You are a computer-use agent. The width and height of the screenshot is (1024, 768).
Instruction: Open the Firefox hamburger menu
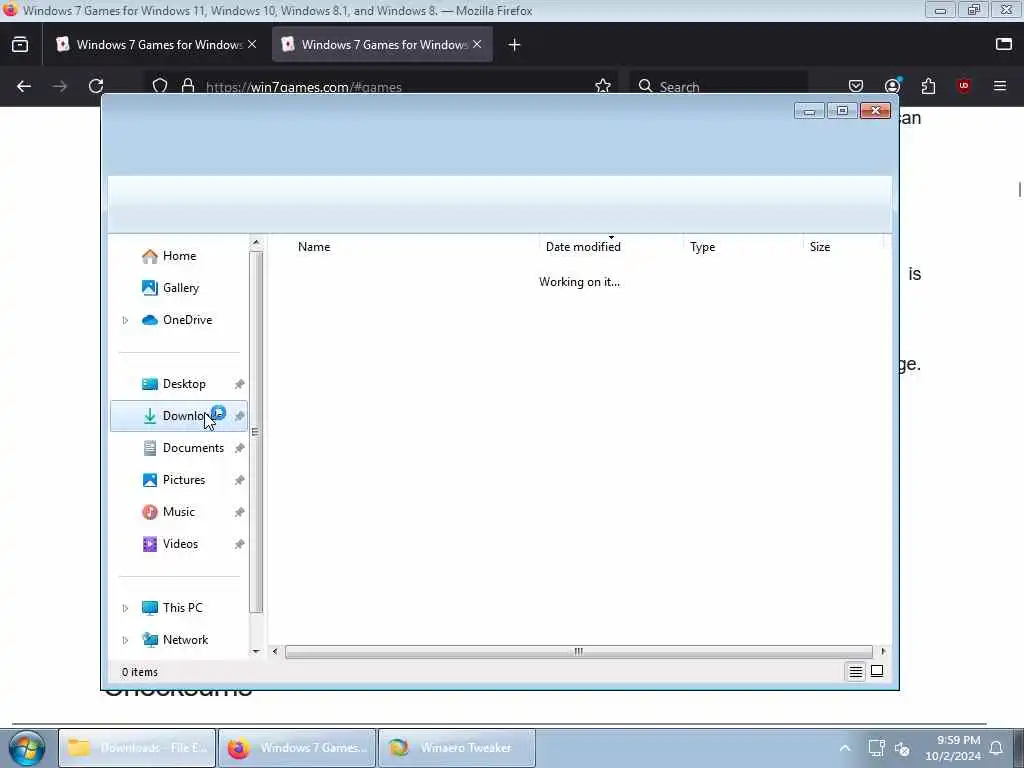1000,86
